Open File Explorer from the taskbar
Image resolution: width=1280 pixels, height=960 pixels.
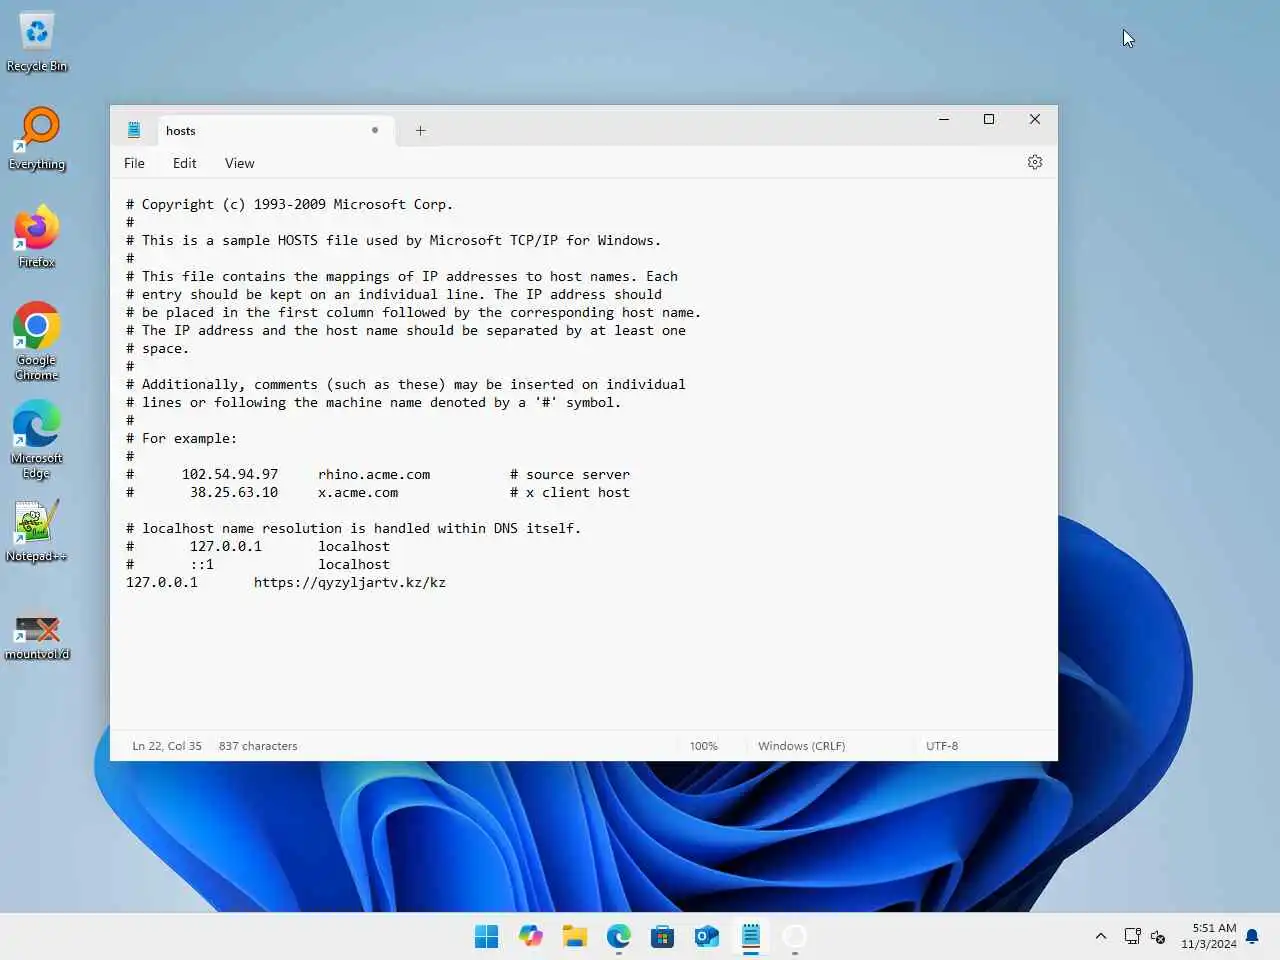pos(575,936)
